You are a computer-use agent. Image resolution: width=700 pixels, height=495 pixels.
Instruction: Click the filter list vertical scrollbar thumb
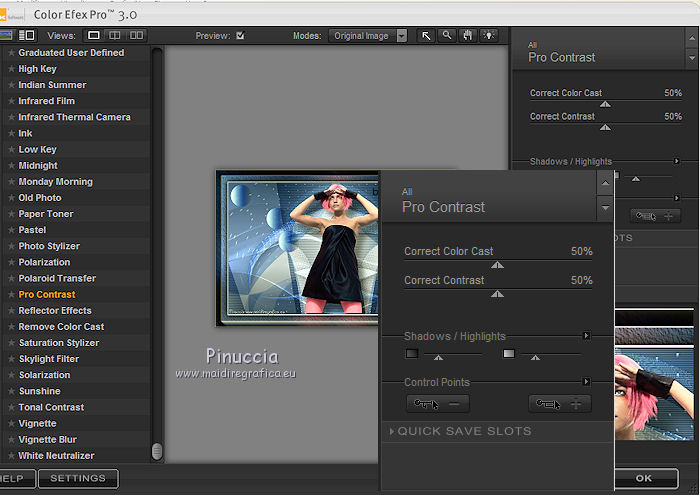tap(157, 451)
